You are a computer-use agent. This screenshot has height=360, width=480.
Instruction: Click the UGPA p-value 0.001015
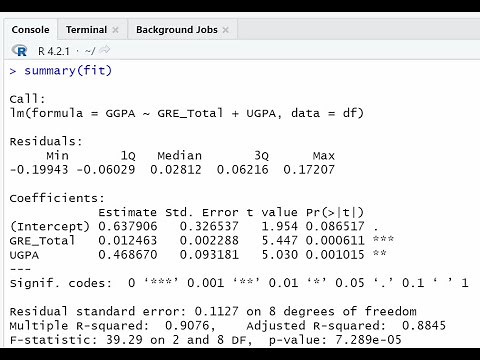[x=335, y=255]
